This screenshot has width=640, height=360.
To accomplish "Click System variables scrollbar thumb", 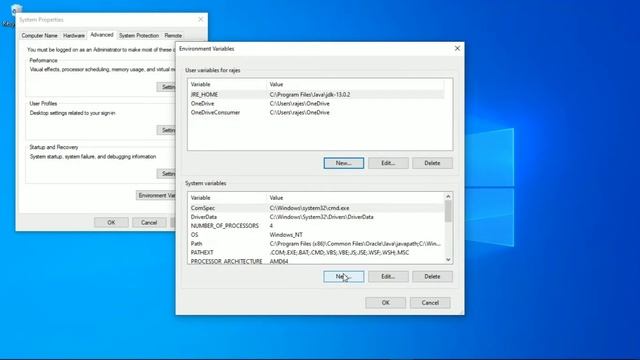I will pyautogui.click(x=448, y=211).
